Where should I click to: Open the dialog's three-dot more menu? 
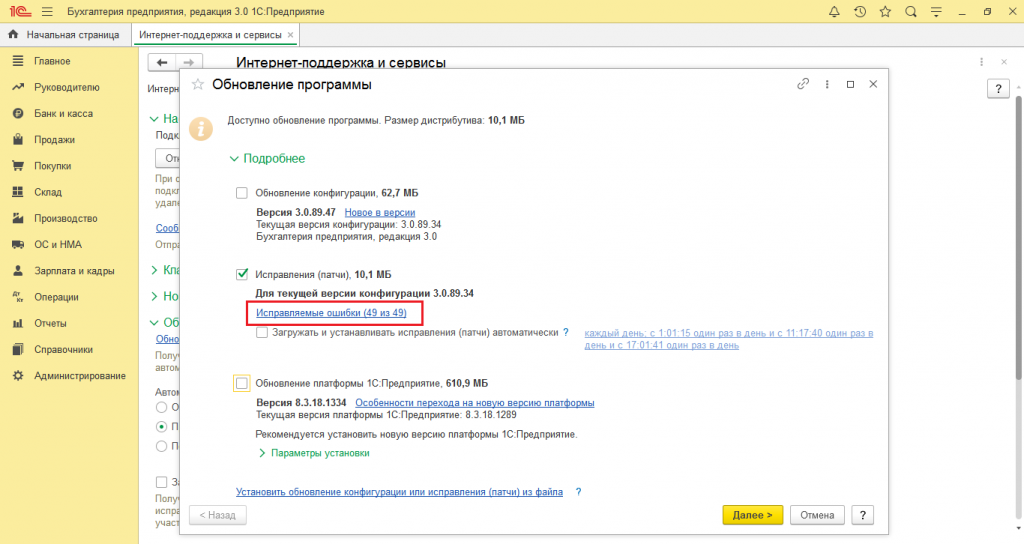pos(827,85)
